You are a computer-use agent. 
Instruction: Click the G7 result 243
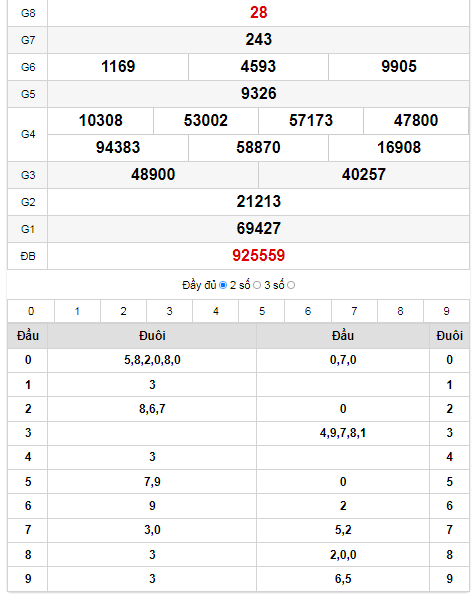pos(258,39)
